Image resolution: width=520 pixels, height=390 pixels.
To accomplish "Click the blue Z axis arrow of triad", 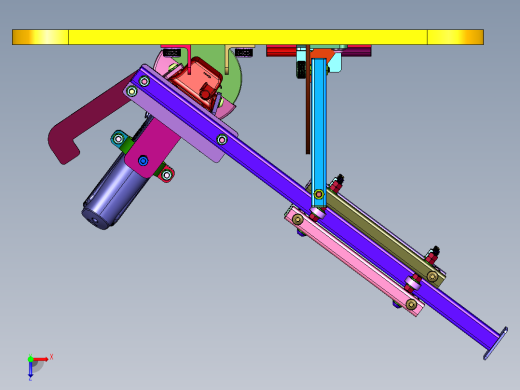I will (x=30, y=370).
